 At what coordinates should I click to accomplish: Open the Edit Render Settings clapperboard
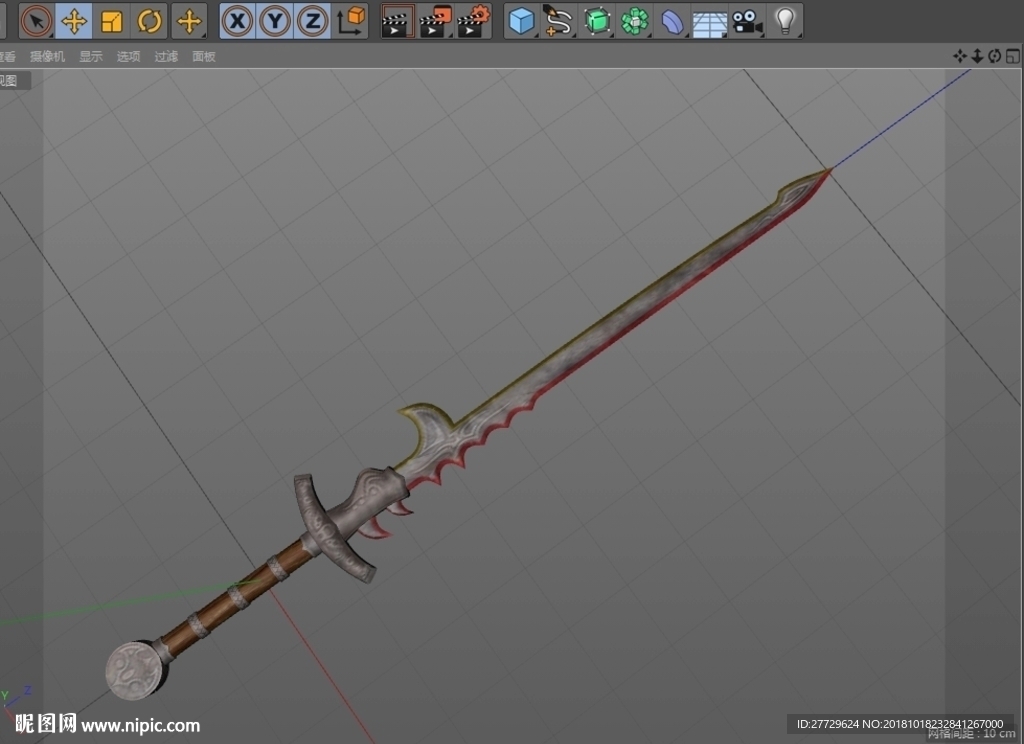[473, 21]
